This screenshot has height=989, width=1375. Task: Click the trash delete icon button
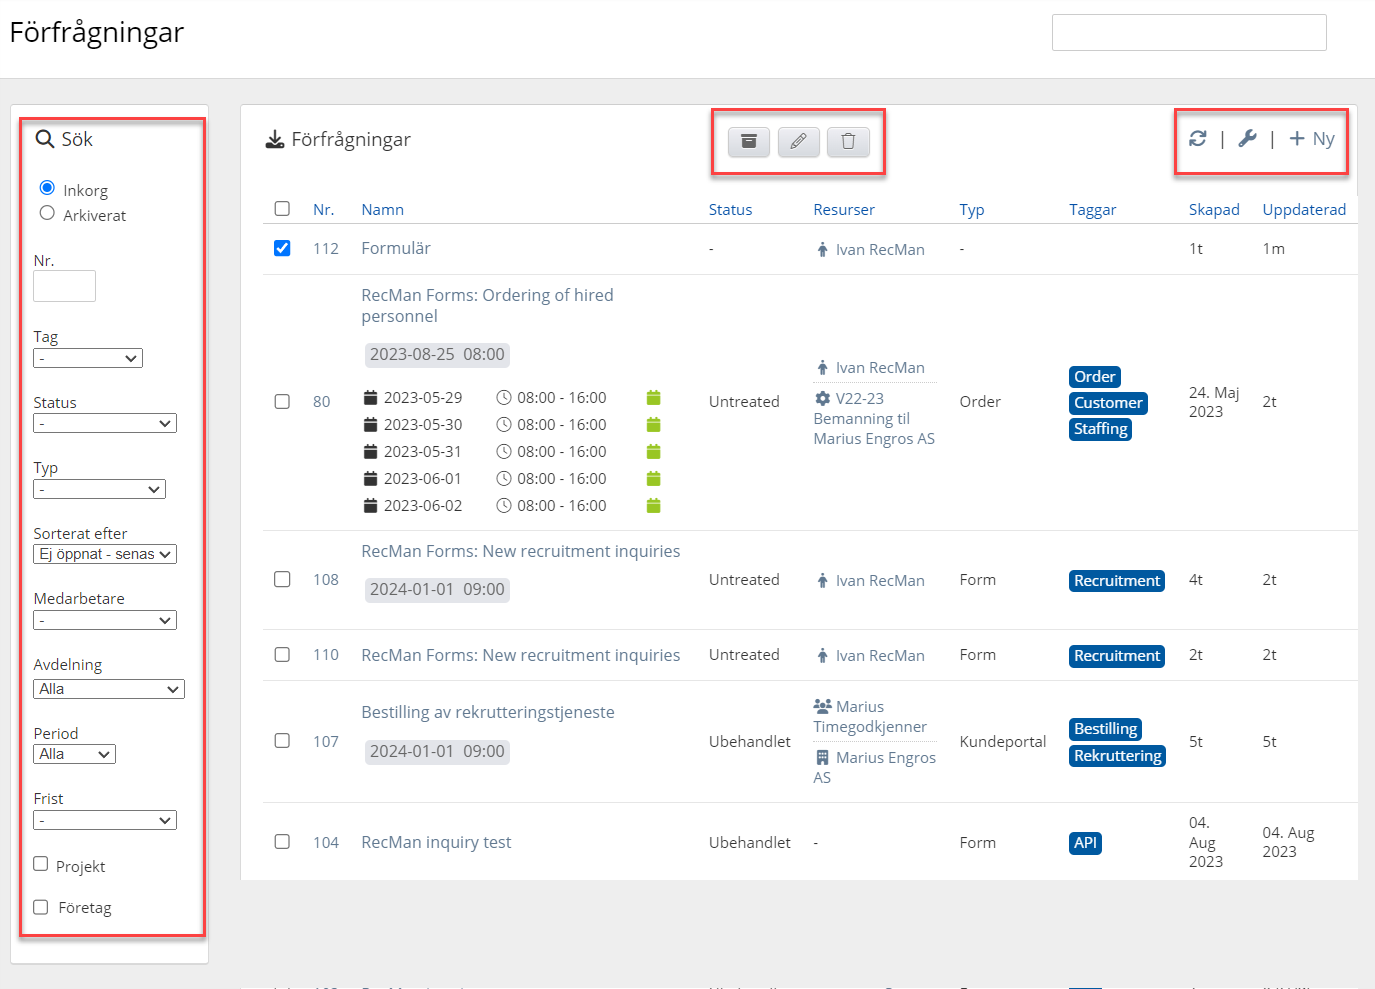(x=848, y=142)
